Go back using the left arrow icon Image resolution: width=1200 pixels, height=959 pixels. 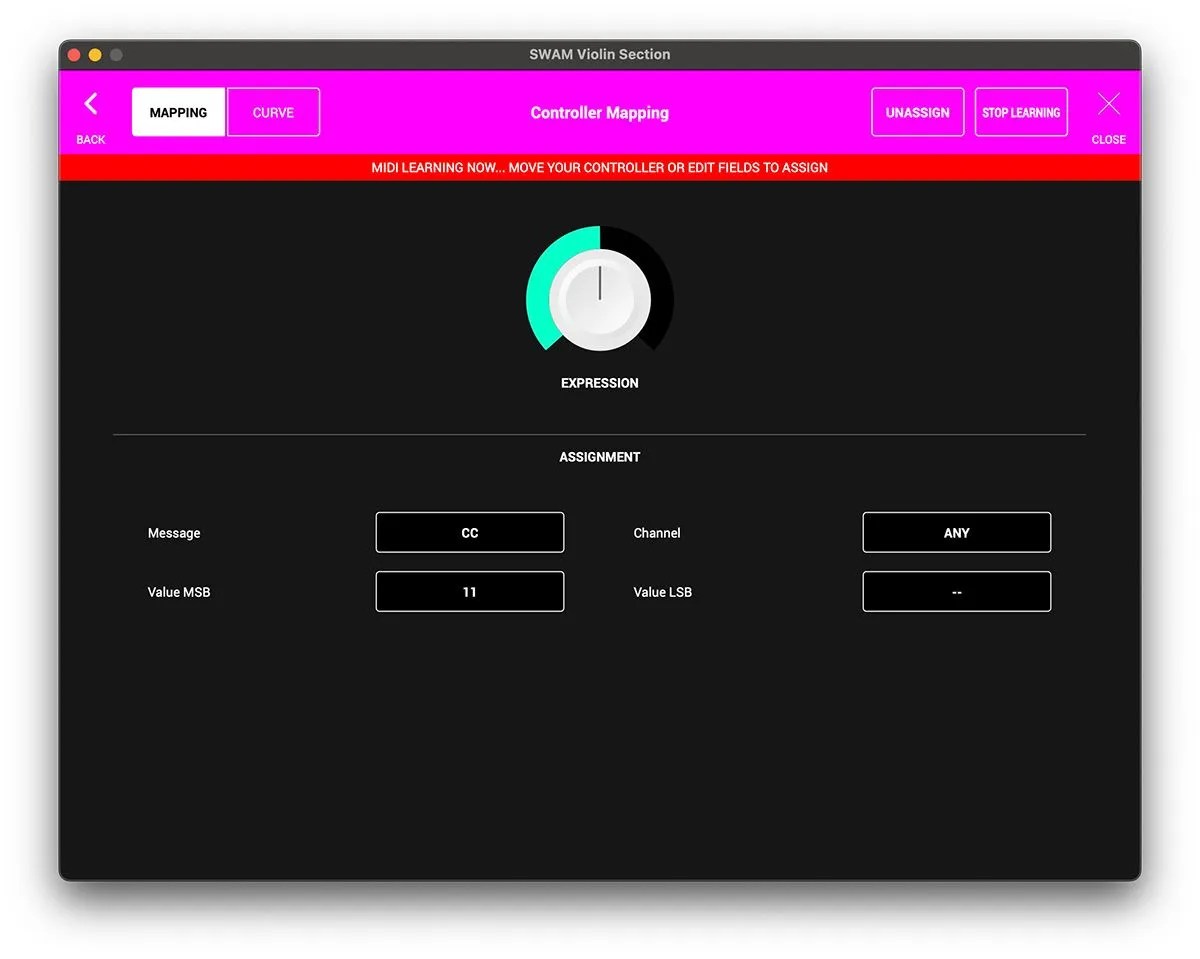coord(91,104)
